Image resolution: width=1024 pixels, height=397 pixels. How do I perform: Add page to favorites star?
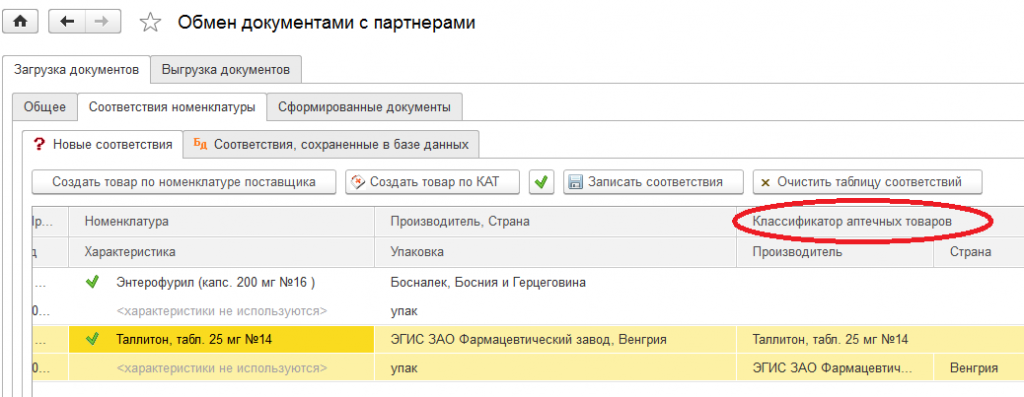click(150, 23)
